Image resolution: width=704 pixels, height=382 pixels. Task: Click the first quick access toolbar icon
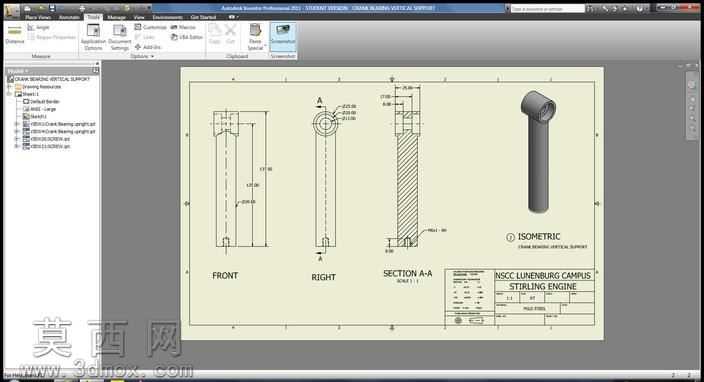pyautogui.click(x=27, y=8)
